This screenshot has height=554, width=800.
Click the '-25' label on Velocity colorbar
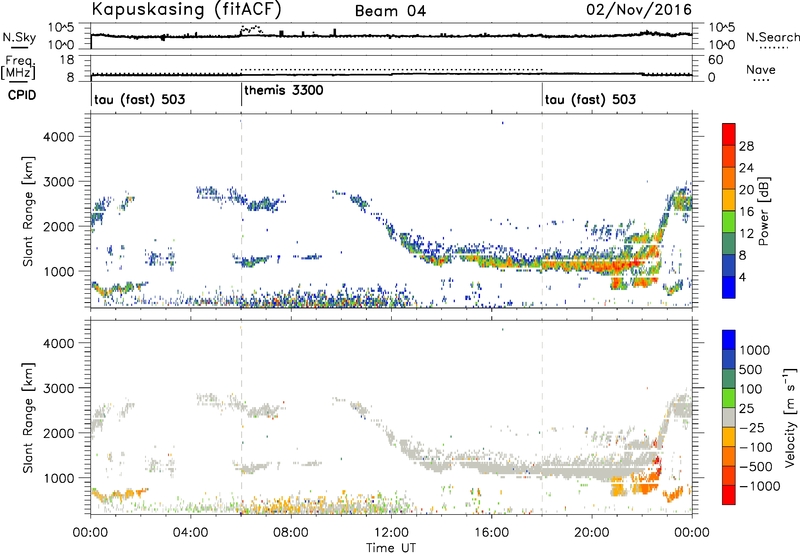752,428
